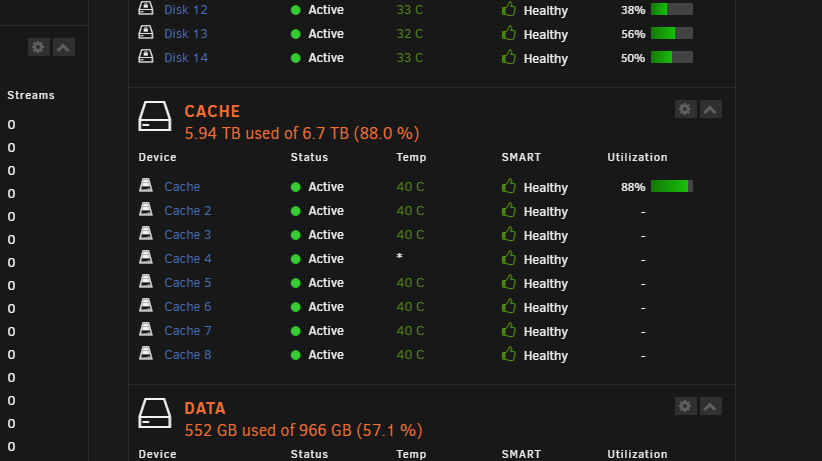822x461 pixels.
Task: Open the Disk 13 device link
Action: [186, 34]
